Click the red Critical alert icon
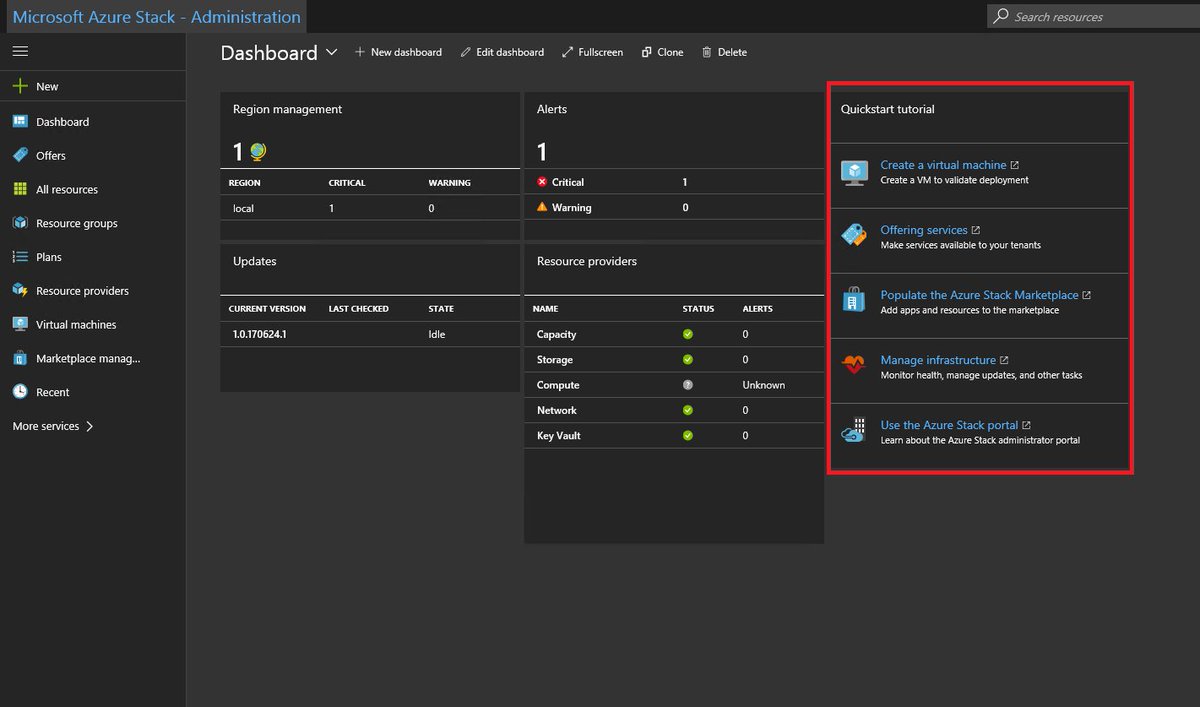The height and width of the screenshot is (707, 1200). pos(542,182)
